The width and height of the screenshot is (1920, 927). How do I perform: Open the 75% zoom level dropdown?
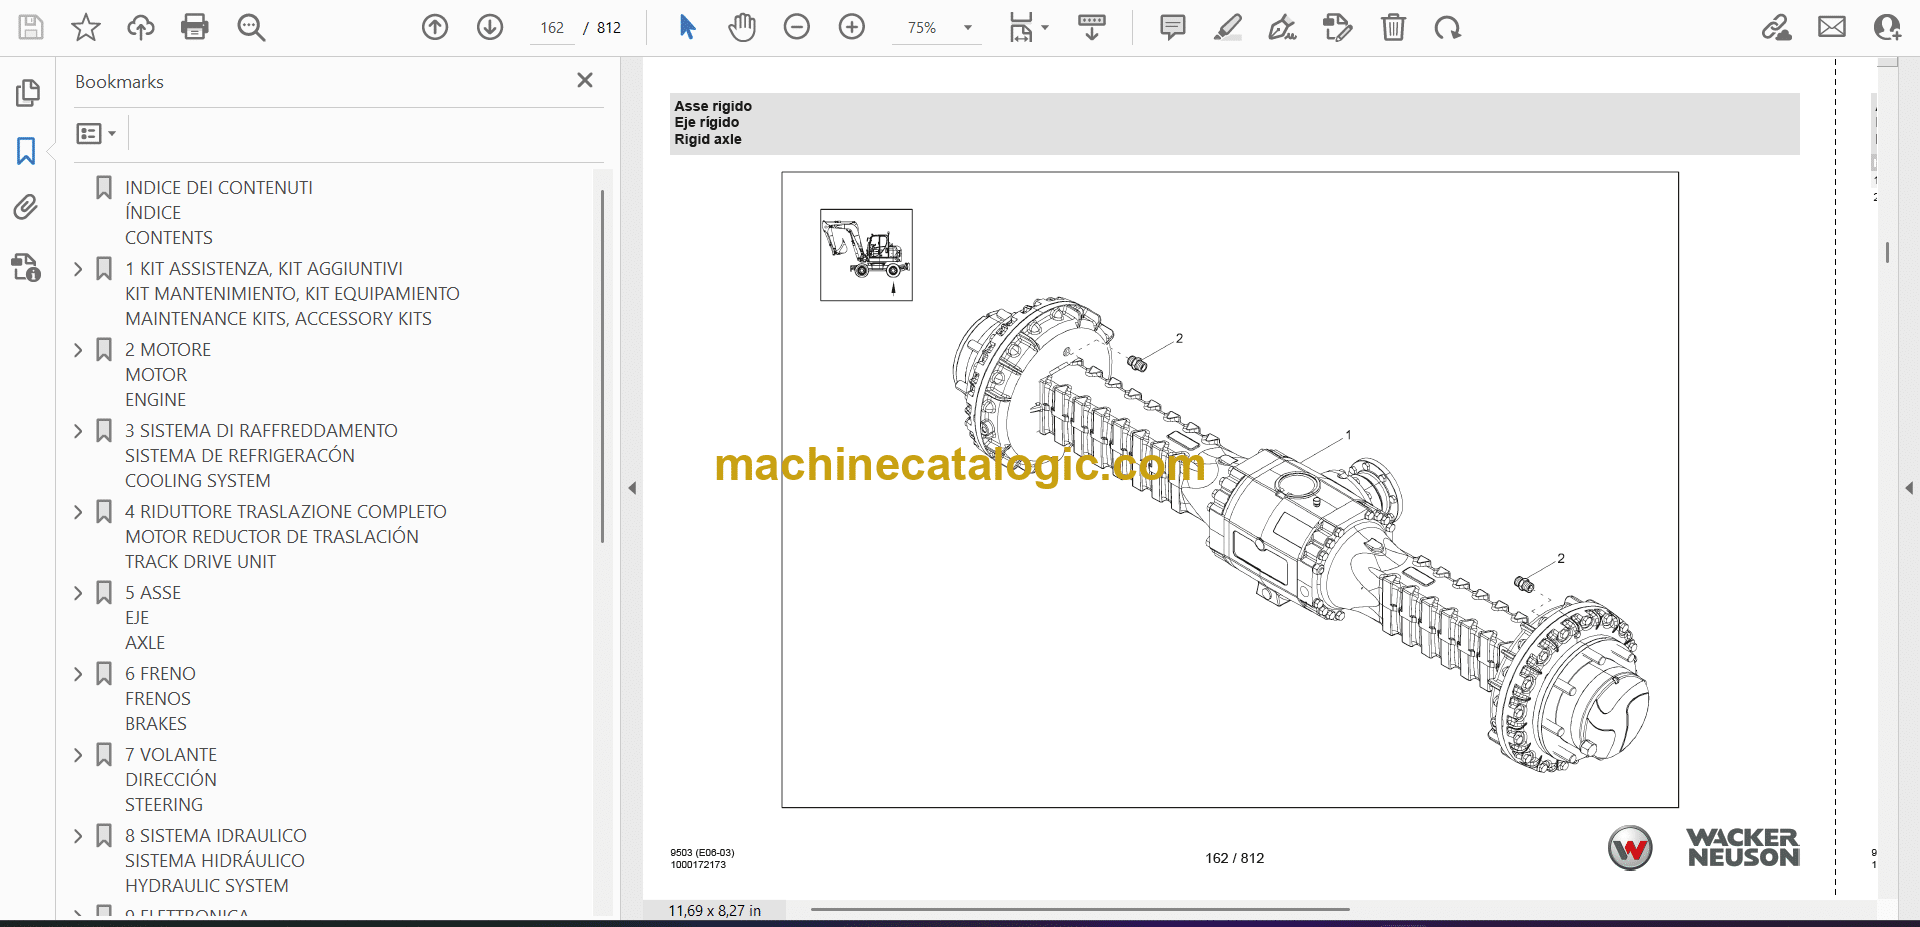pyautogui.click(x=967, y=28)
